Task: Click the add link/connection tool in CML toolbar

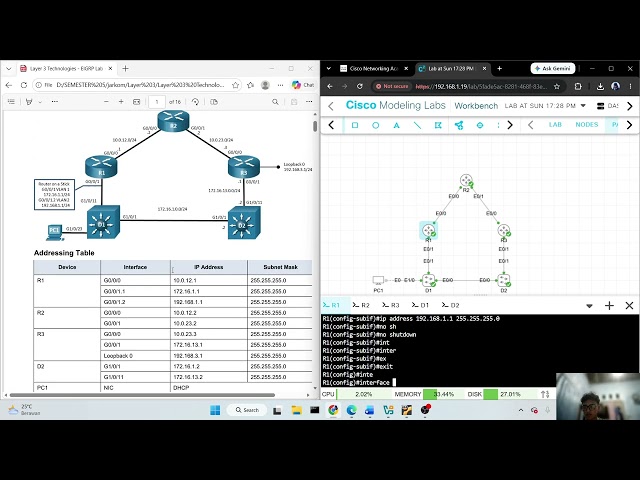Action: point(459,125)
